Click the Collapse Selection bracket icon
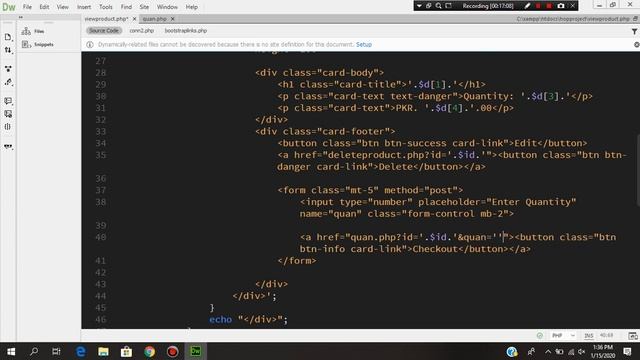640x360 pixels. pos(8,127)
